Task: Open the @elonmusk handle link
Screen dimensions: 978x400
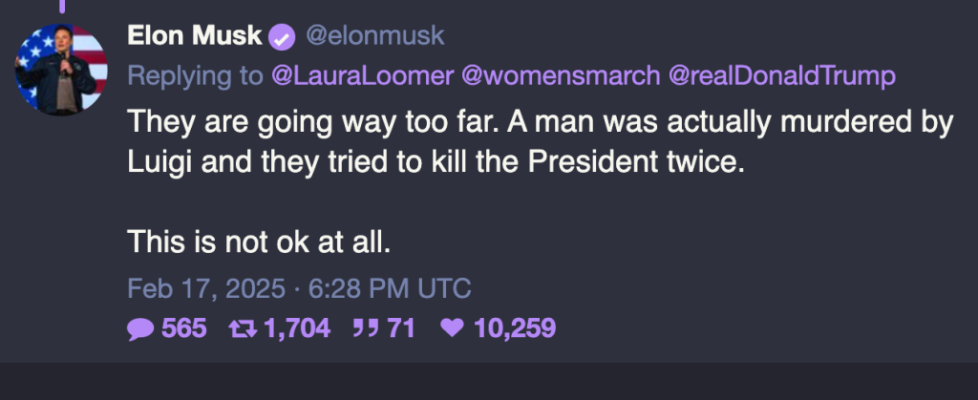Action: [374, 38]
